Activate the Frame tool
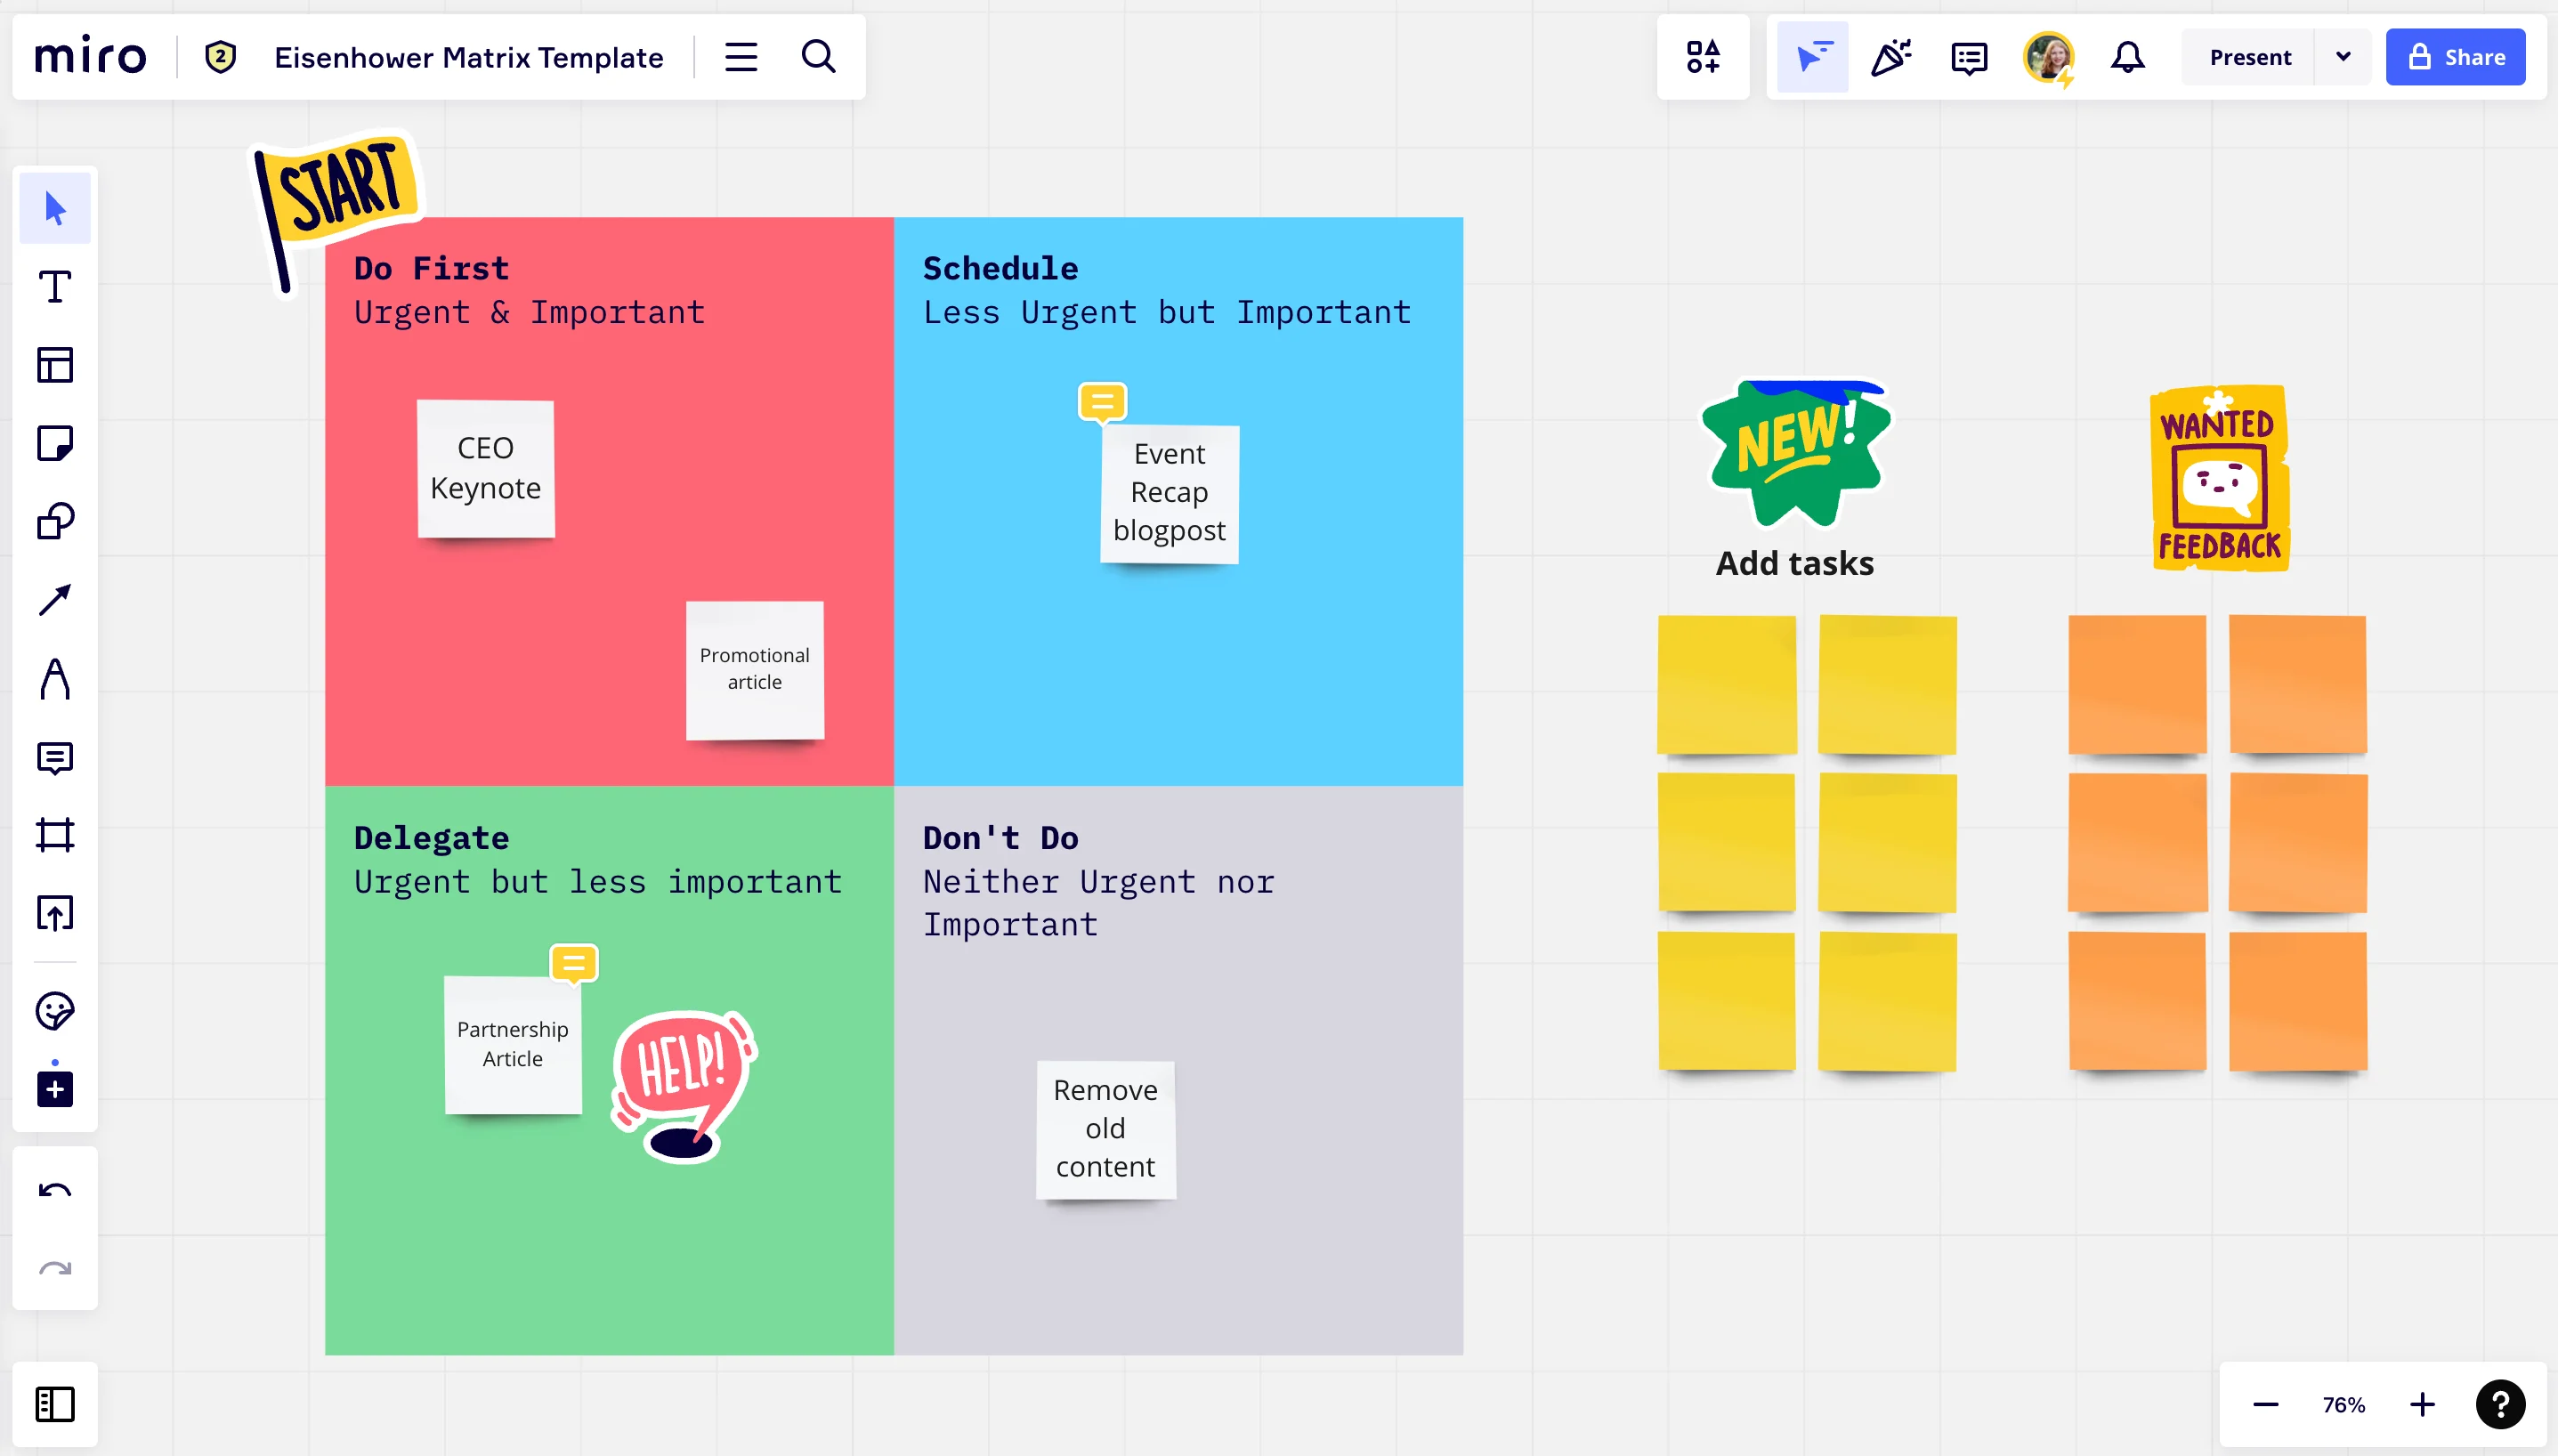This screenshot has width=2558, height=1456. [x=55, y=835]
